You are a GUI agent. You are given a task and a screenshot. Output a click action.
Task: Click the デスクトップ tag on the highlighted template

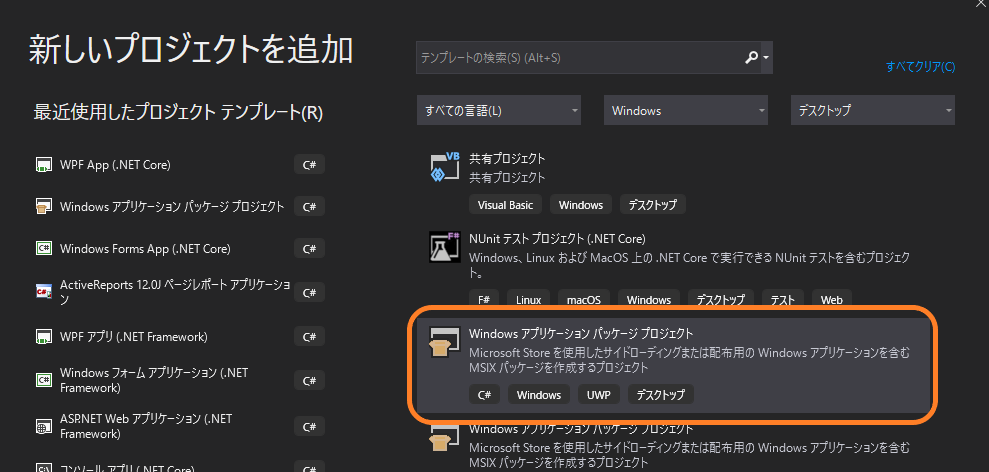[660, 395]
